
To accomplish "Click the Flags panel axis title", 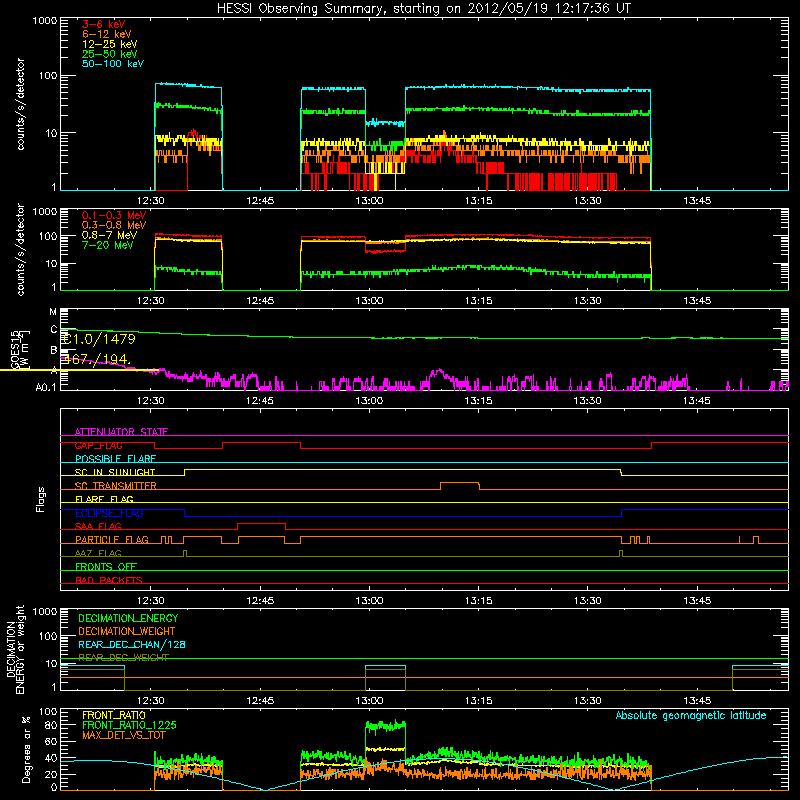I will click(x=41, y=499).
